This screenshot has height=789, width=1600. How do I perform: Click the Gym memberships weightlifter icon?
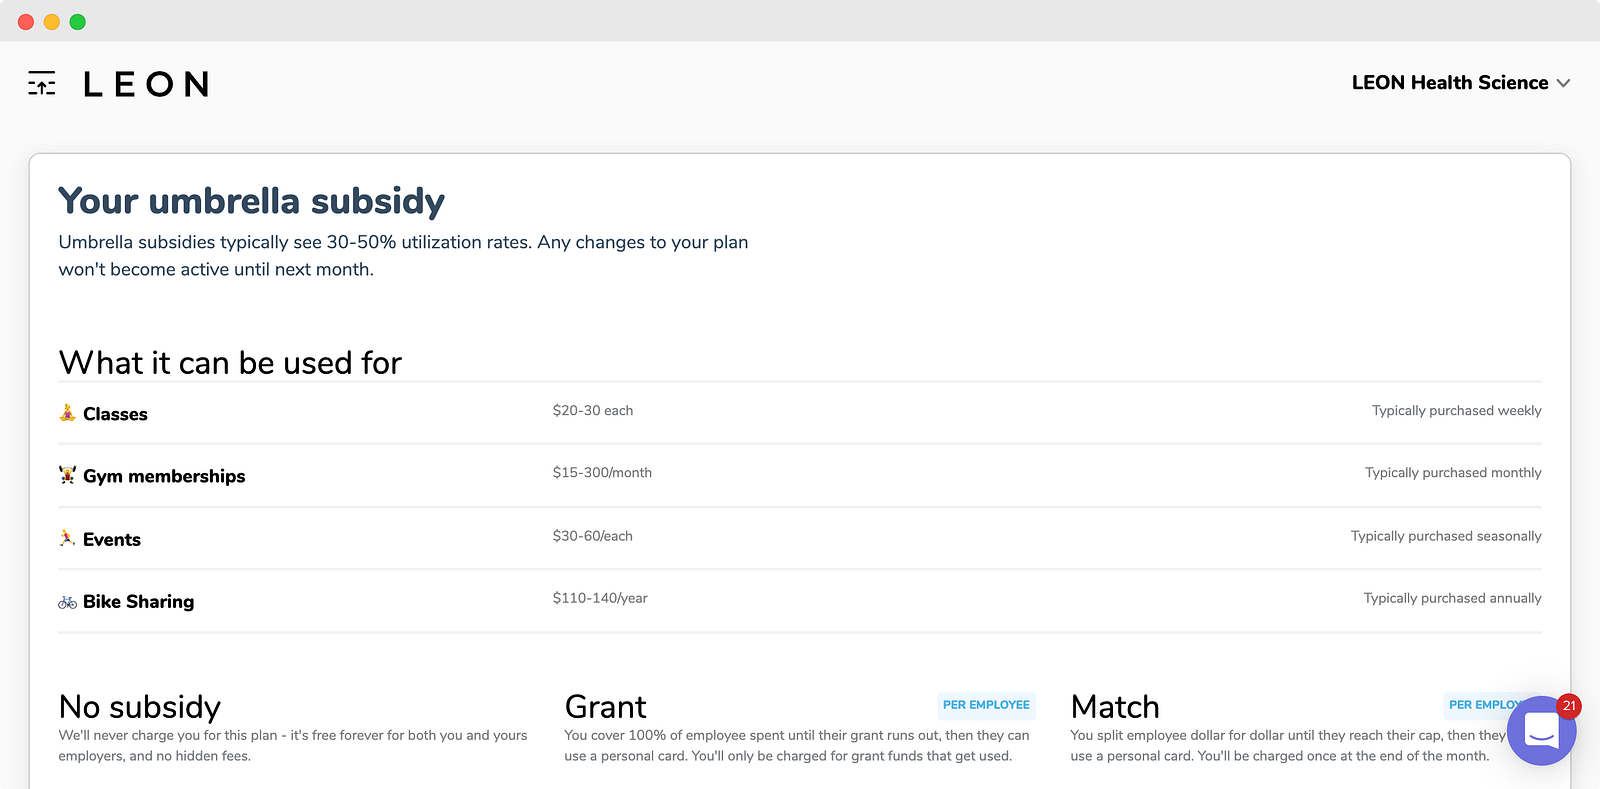click(67, 475)
